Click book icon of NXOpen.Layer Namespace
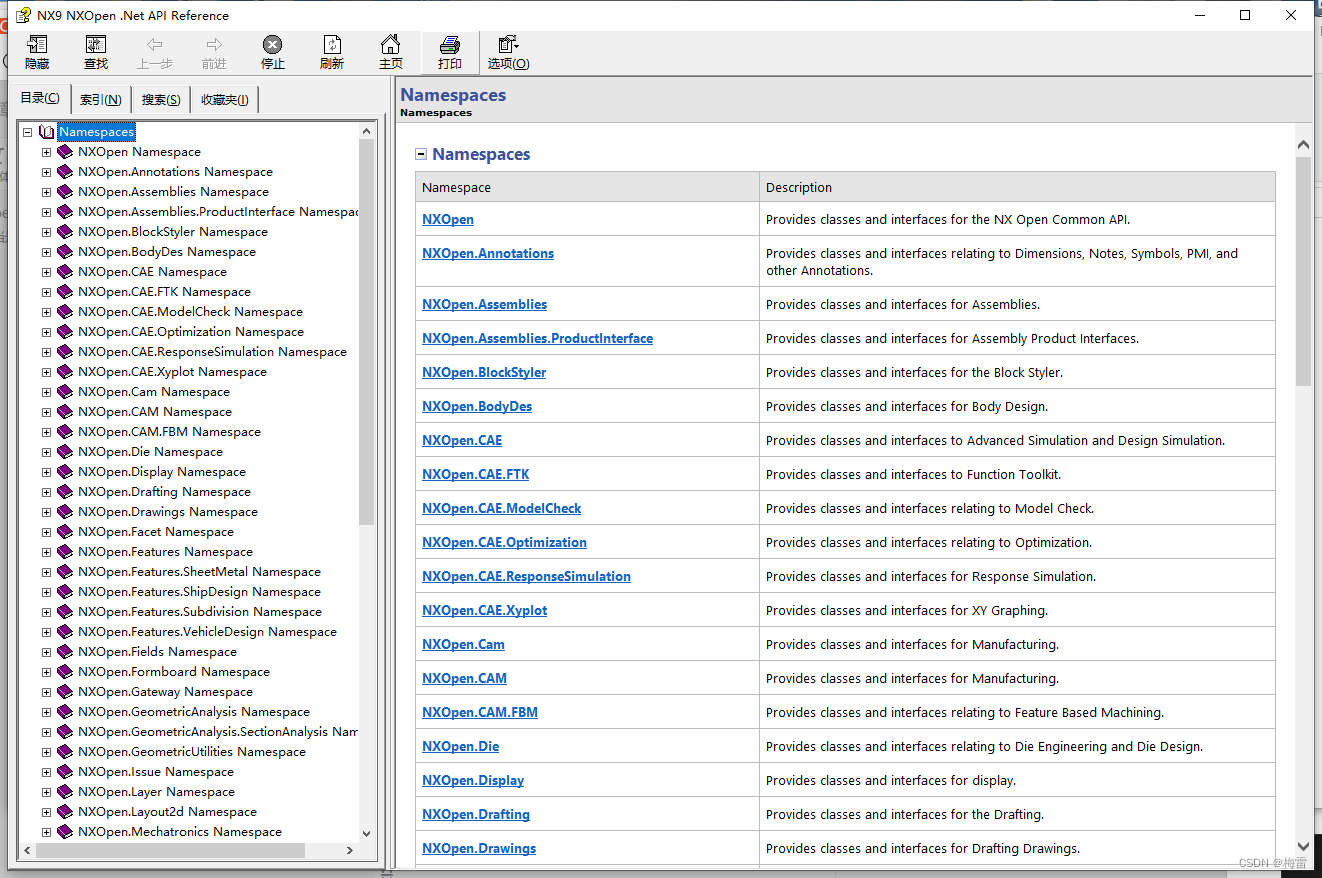Screen dimensions: 1322x878 [65, 792]
